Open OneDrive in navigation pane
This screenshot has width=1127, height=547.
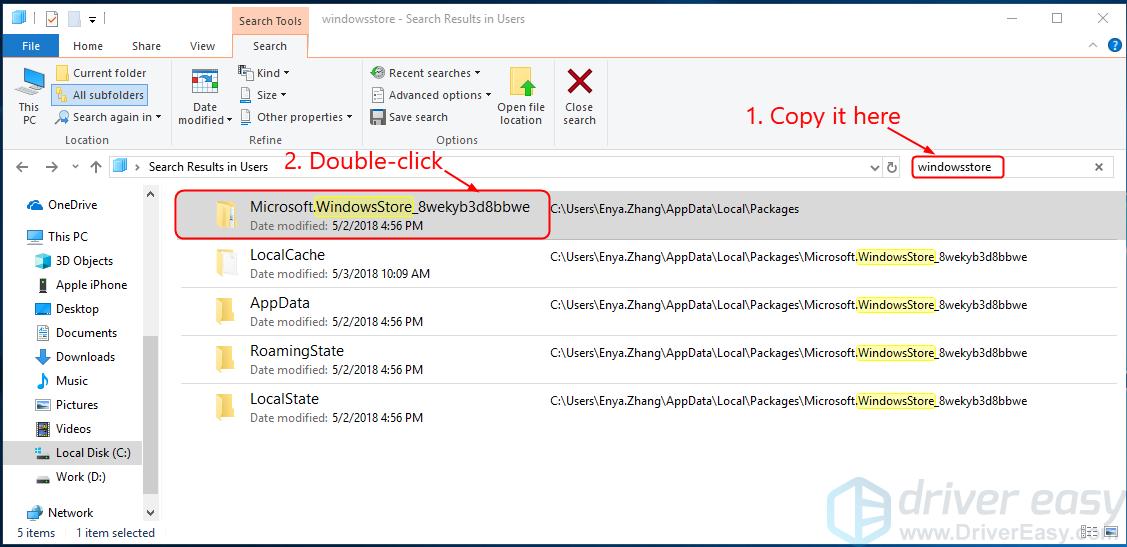point(63,205)
